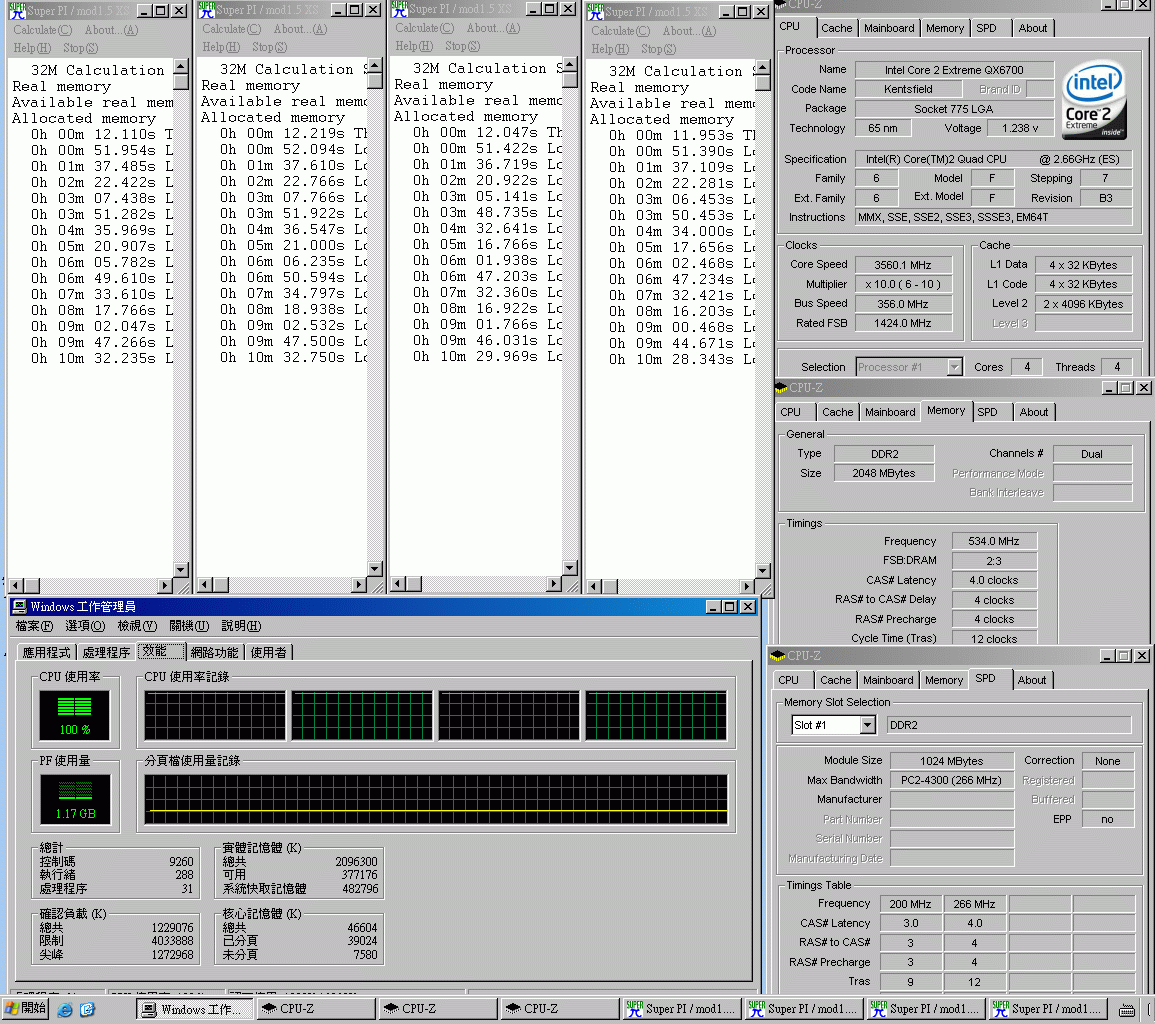
Task: Click last Super PI button on taskbar
Action: click(x=1049, y=1009)
